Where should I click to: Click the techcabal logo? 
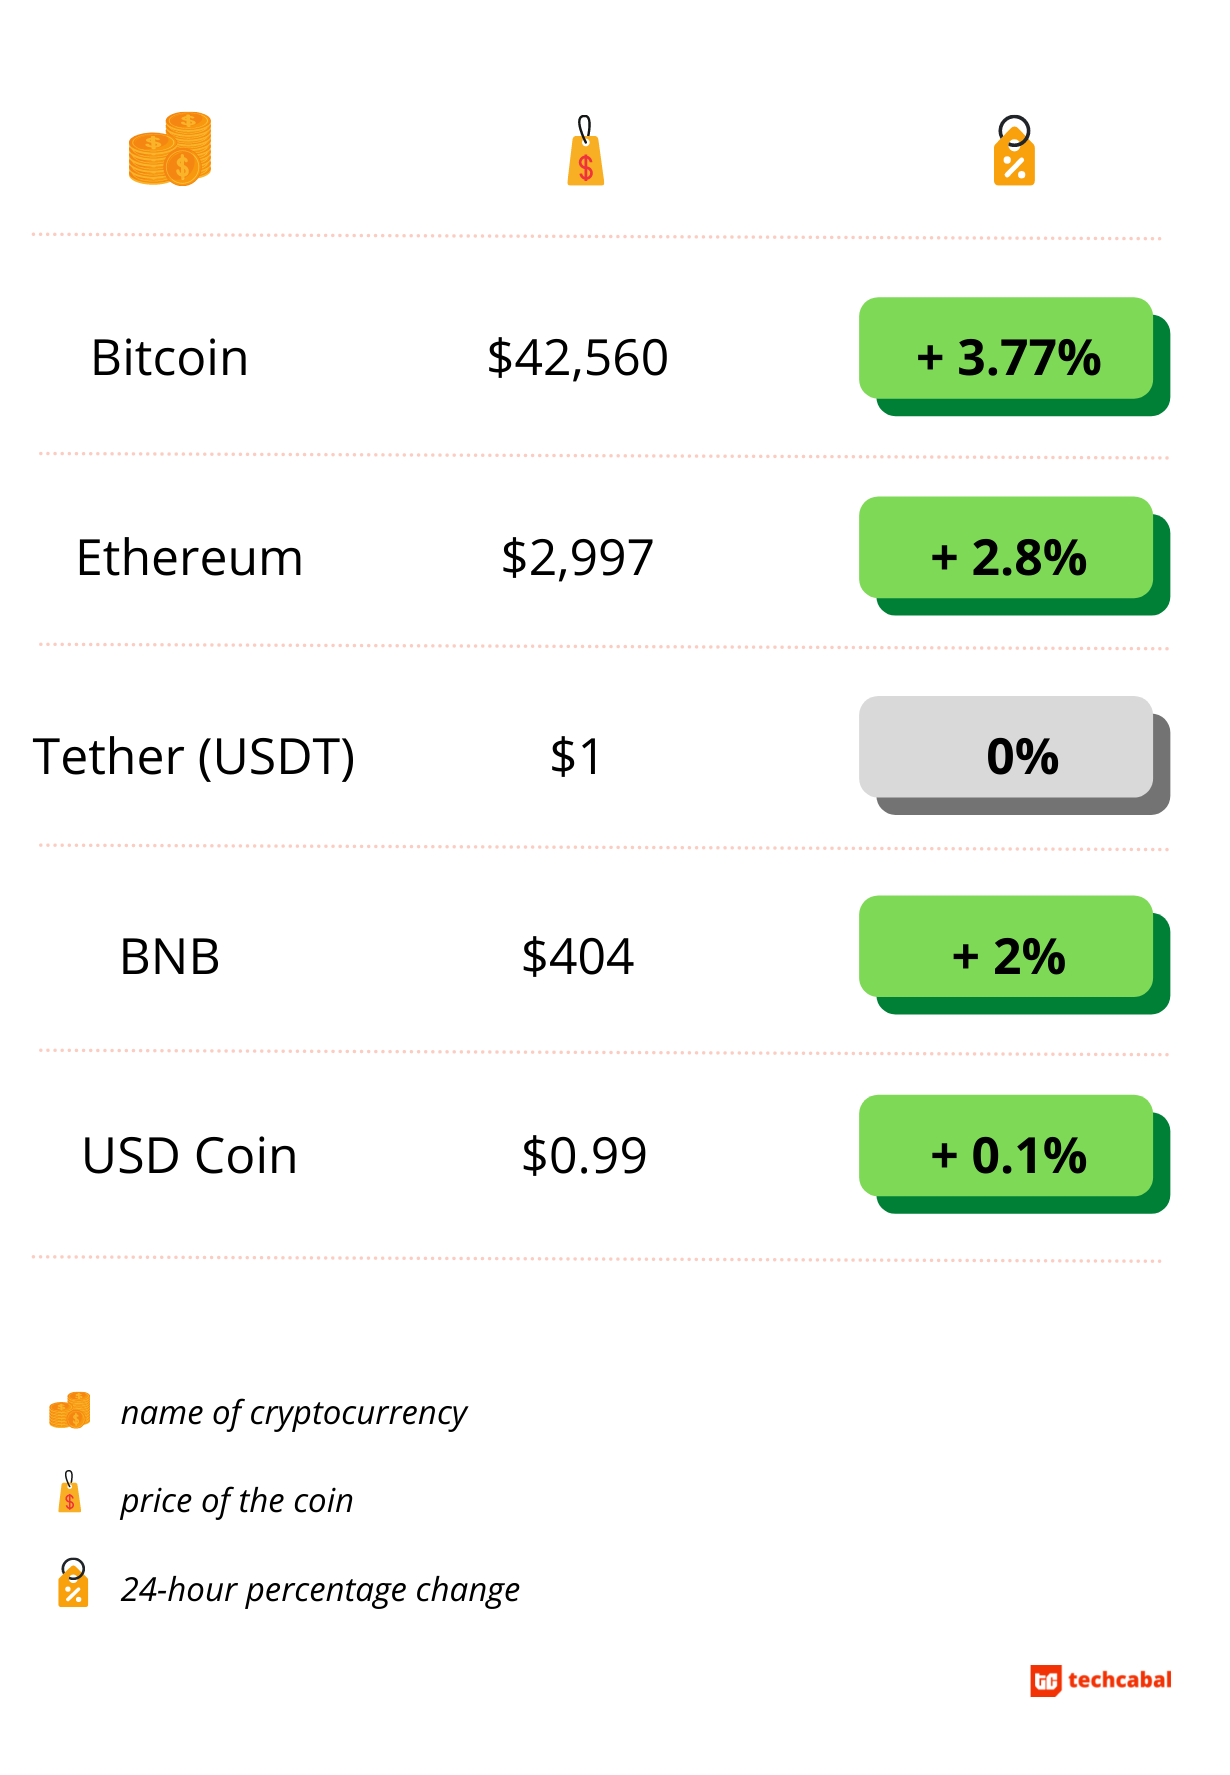pyautogui.click(x=1100, y=1680)
